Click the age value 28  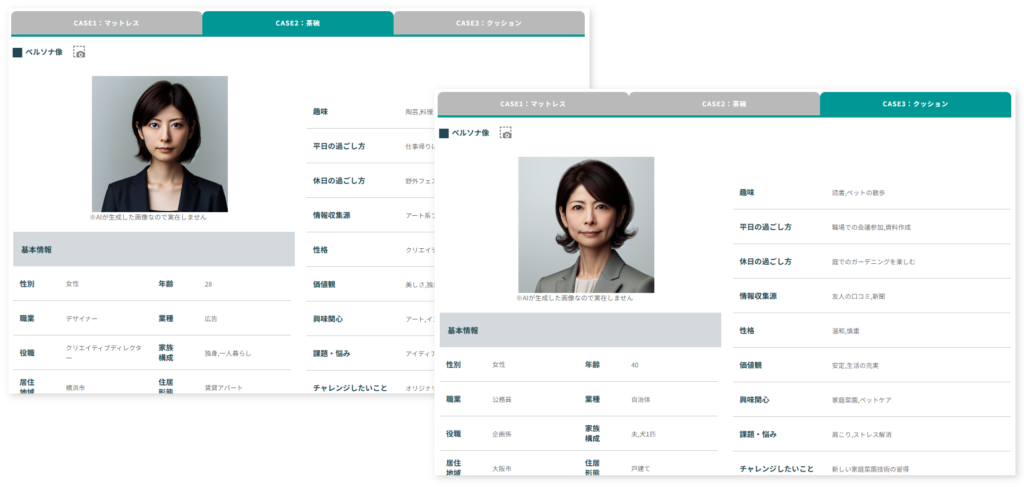(208, 284)
